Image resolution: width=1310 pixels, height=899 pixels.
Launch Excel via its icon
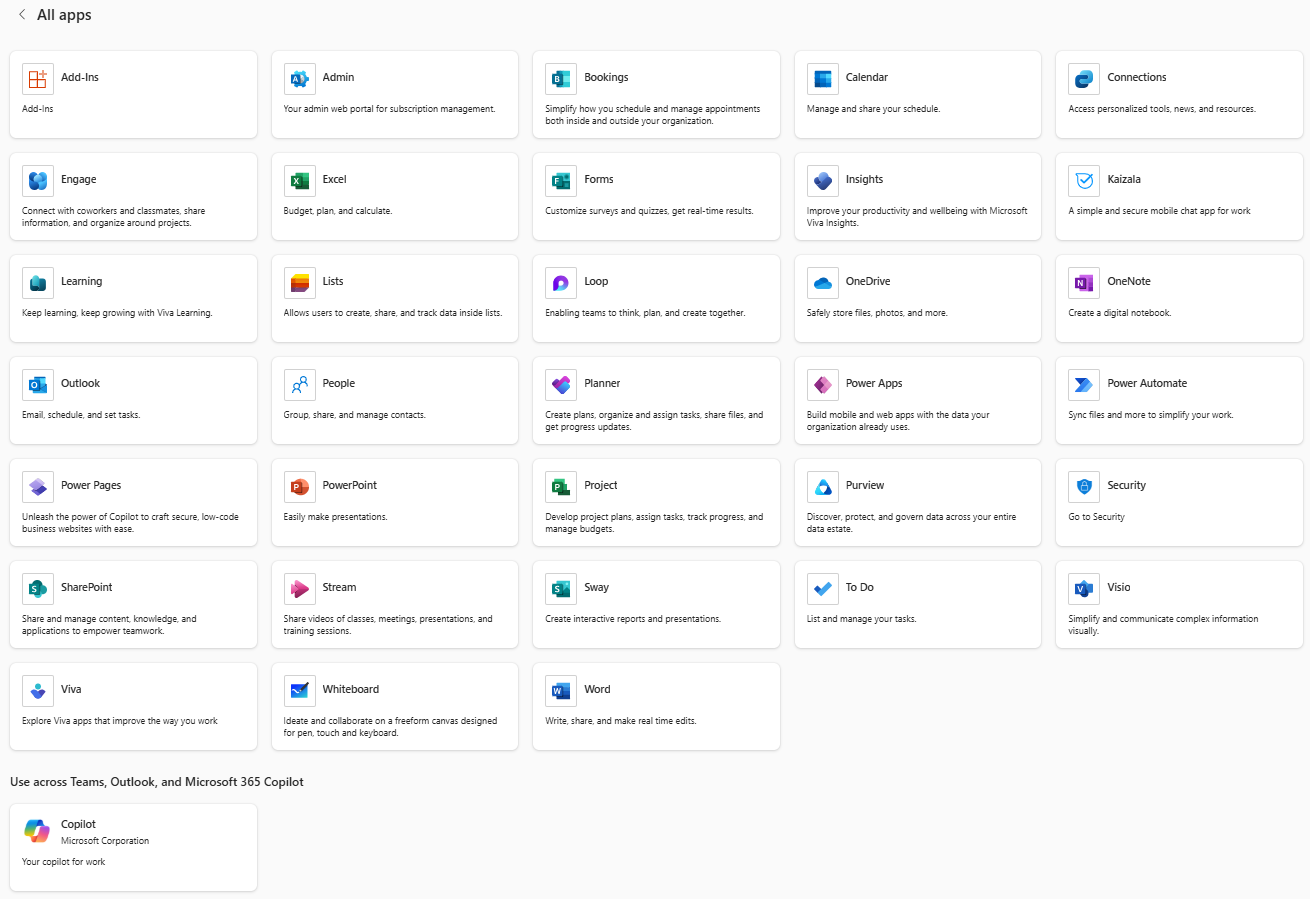click(300, 181)
